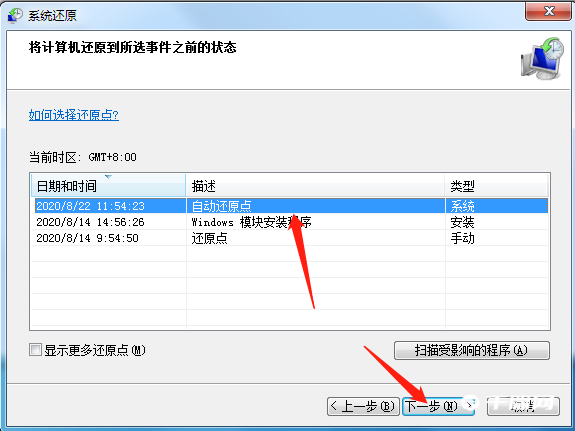Enable the 显示更多还原点 checkbox
The height and width of the screenshot is (431, 575).
(x=35, y=350)
